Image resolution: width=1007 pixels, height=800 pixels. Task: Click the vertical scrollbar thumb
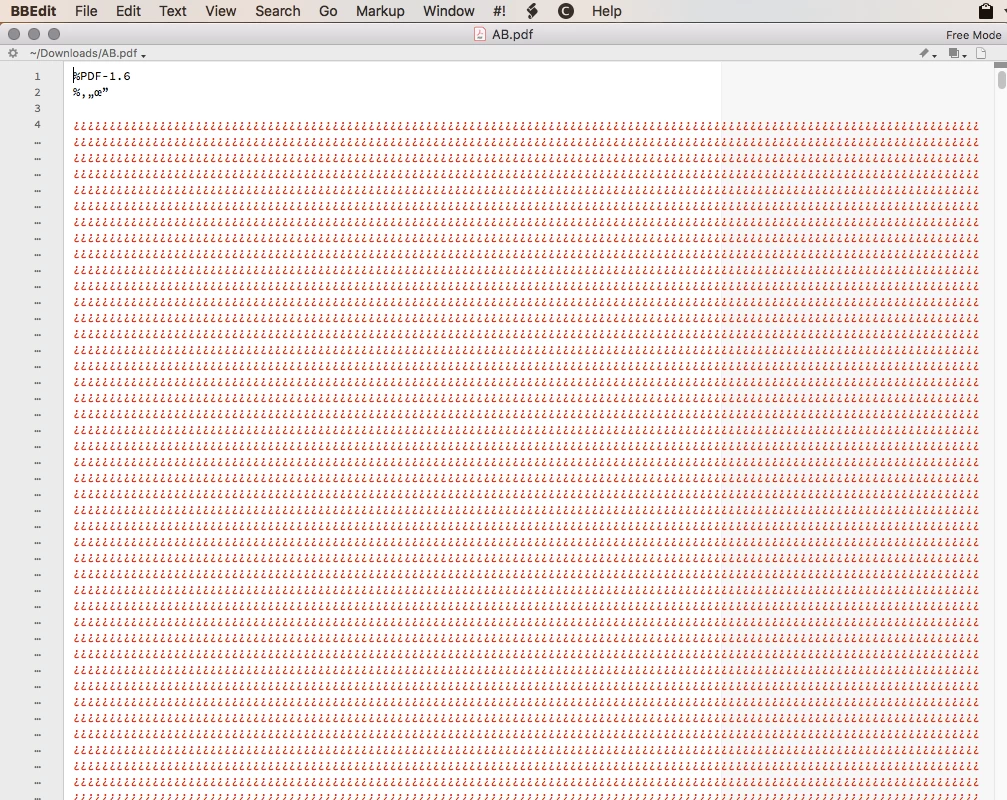1001,80
